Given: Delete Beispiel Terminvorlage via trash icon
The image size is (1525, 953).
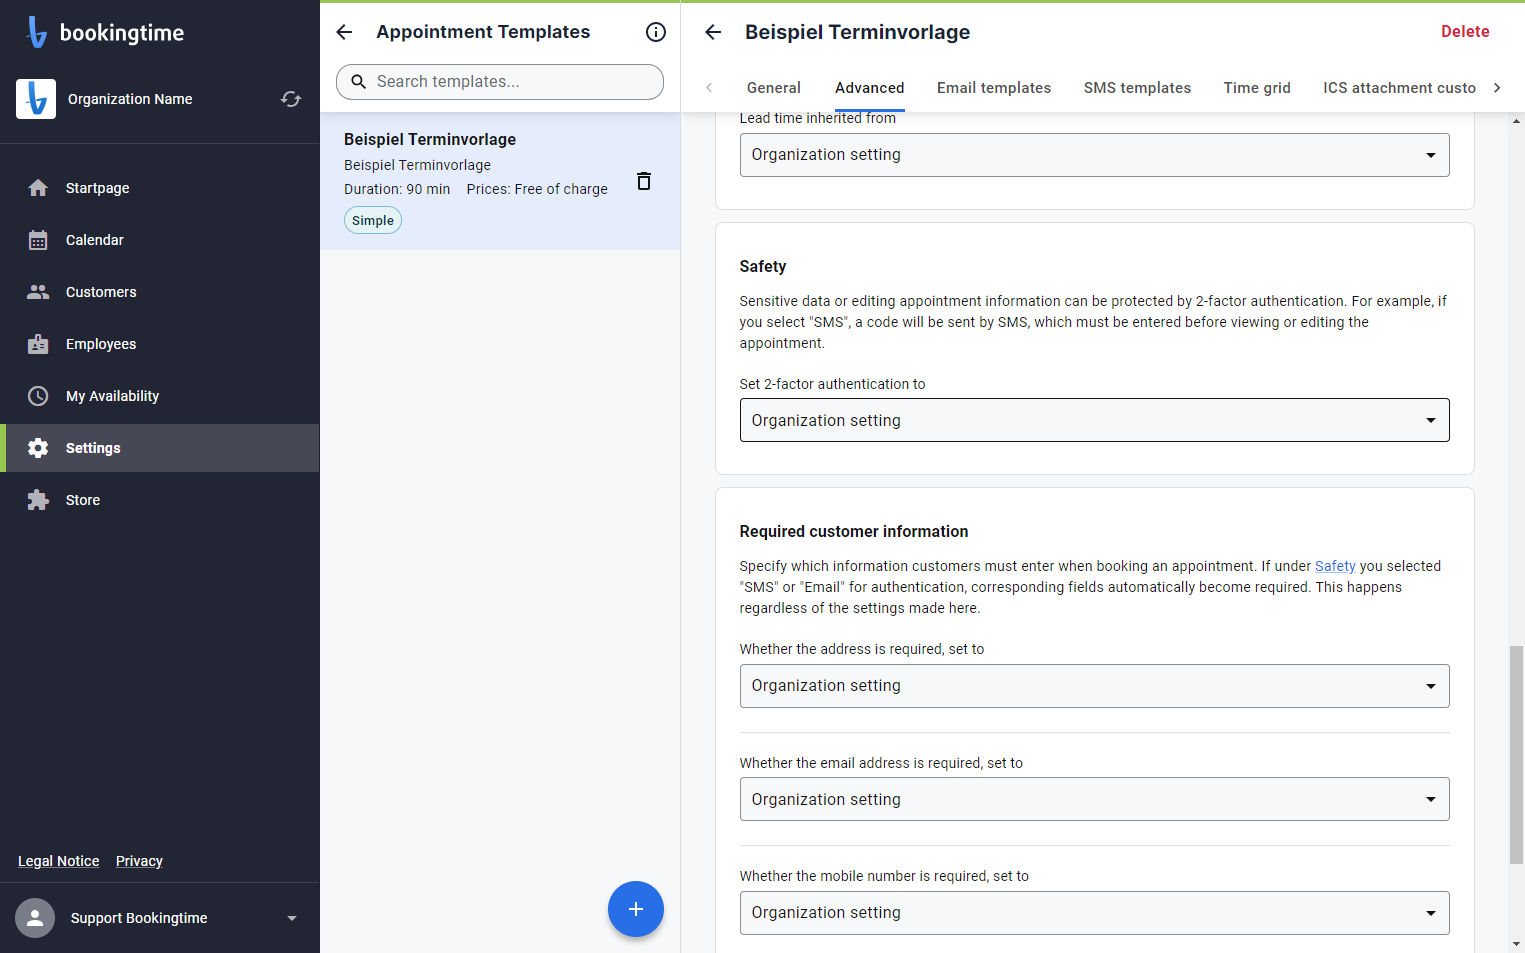Looking at the screenshot, I should 644,181.
